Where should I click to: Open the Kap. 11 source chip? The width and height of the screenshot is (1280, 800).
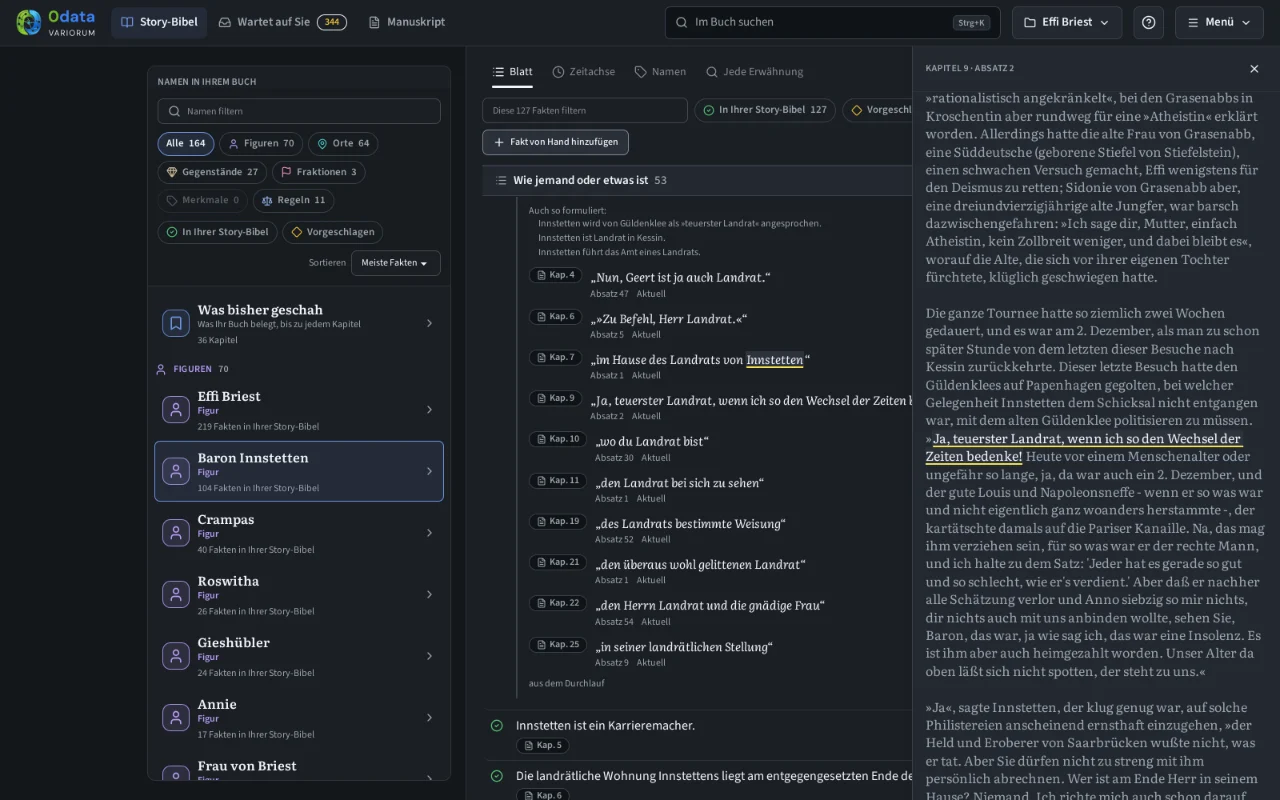pyautogui.click(x=558, y=480)
